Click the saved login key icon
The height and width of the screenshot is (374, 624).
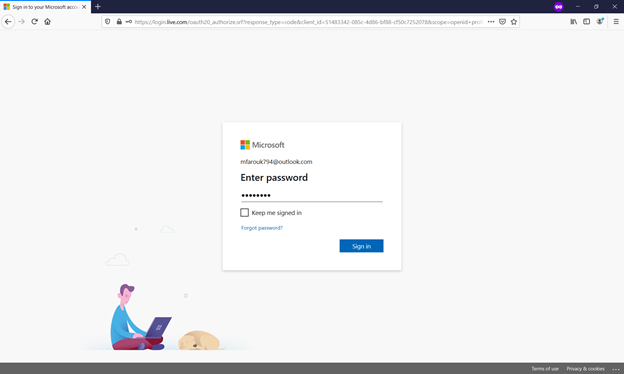[129, 21]
